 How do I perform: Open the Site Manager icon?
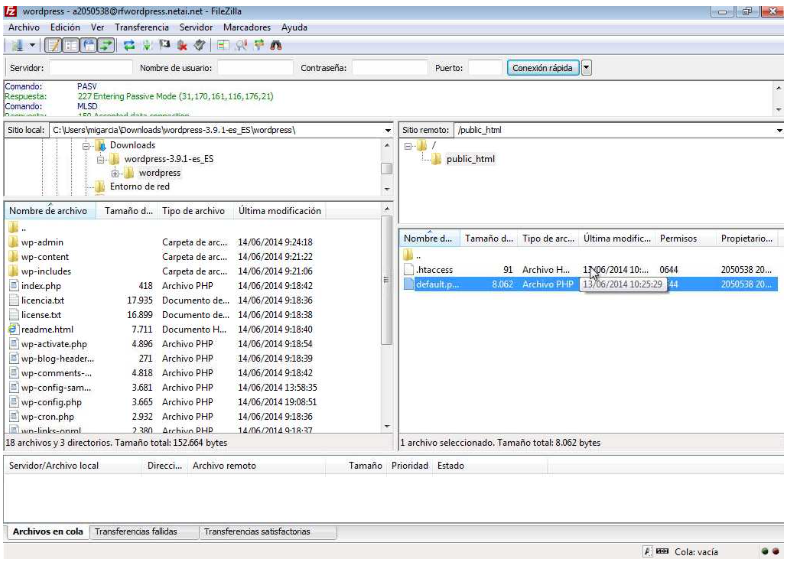point(17,45)
